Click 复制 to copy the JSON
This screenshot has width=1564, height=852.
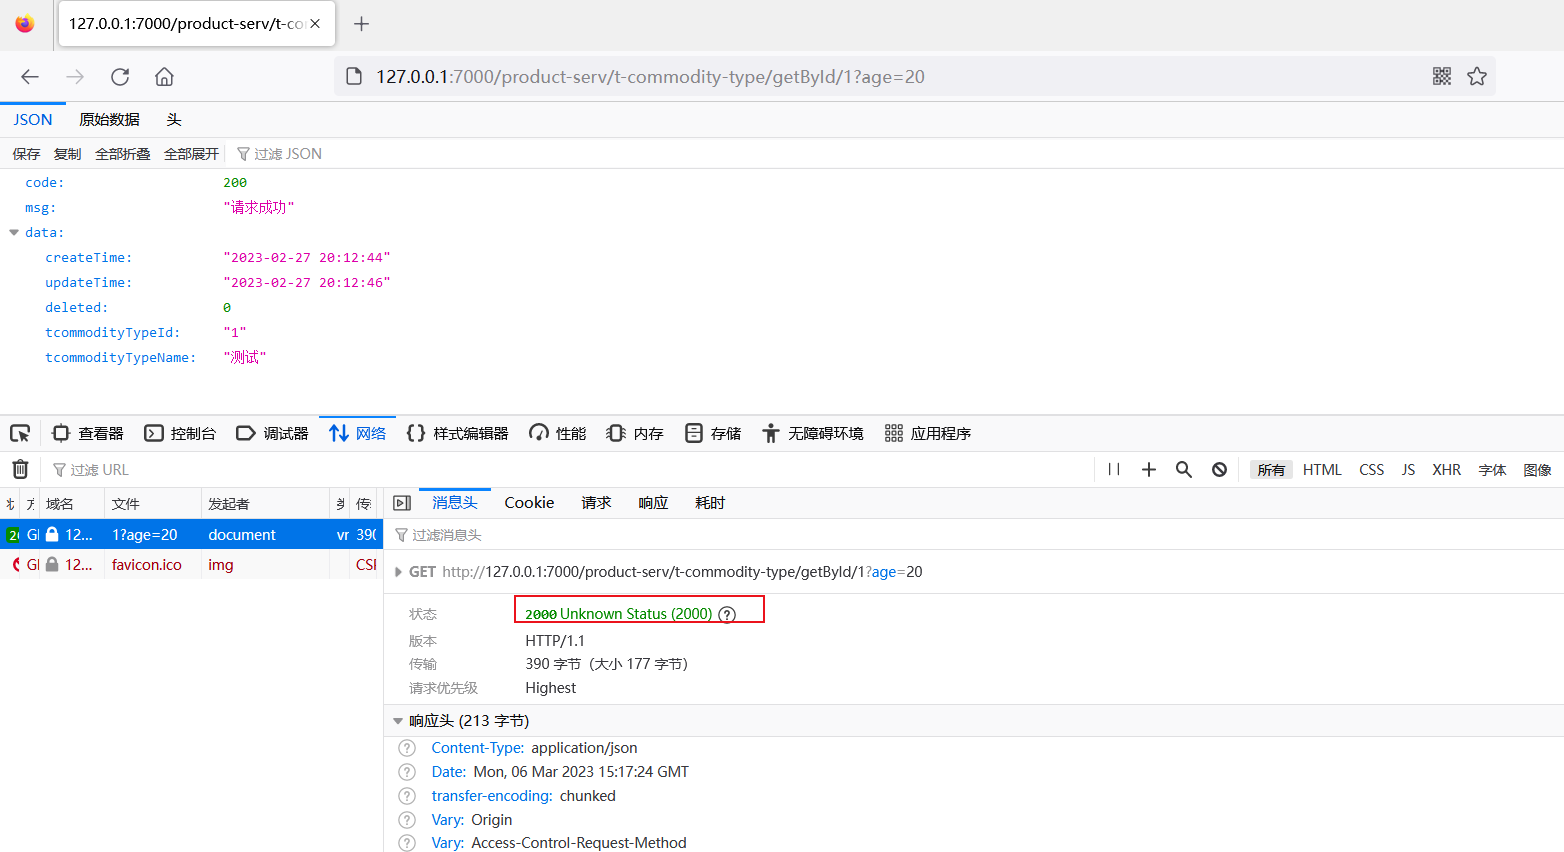(67, 154)
